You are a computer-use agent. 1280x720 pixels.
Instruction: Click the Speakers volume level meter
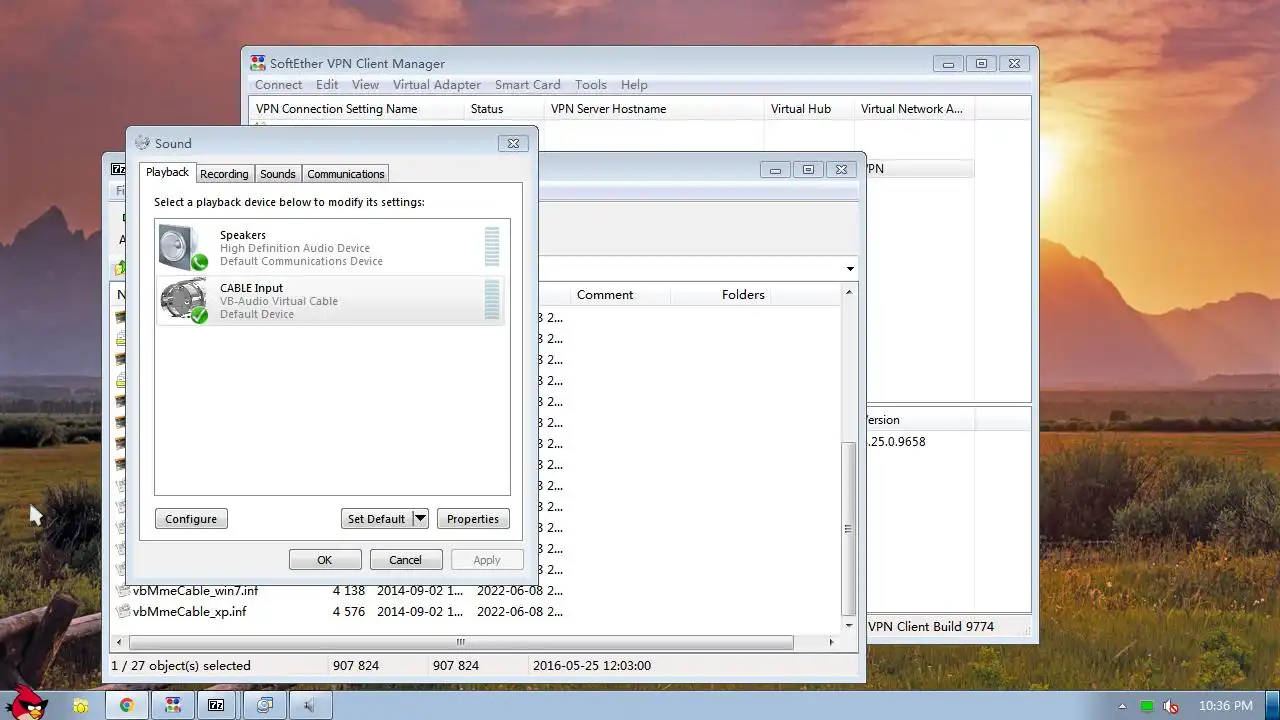pos(492,247)
